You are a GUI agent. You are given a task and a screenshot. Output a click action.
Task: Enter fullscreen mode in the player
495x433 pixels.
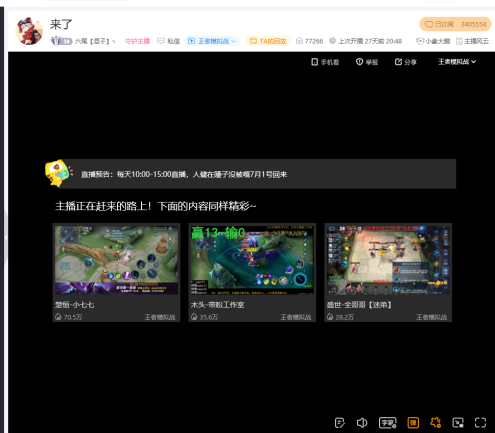tap(480, 423)
